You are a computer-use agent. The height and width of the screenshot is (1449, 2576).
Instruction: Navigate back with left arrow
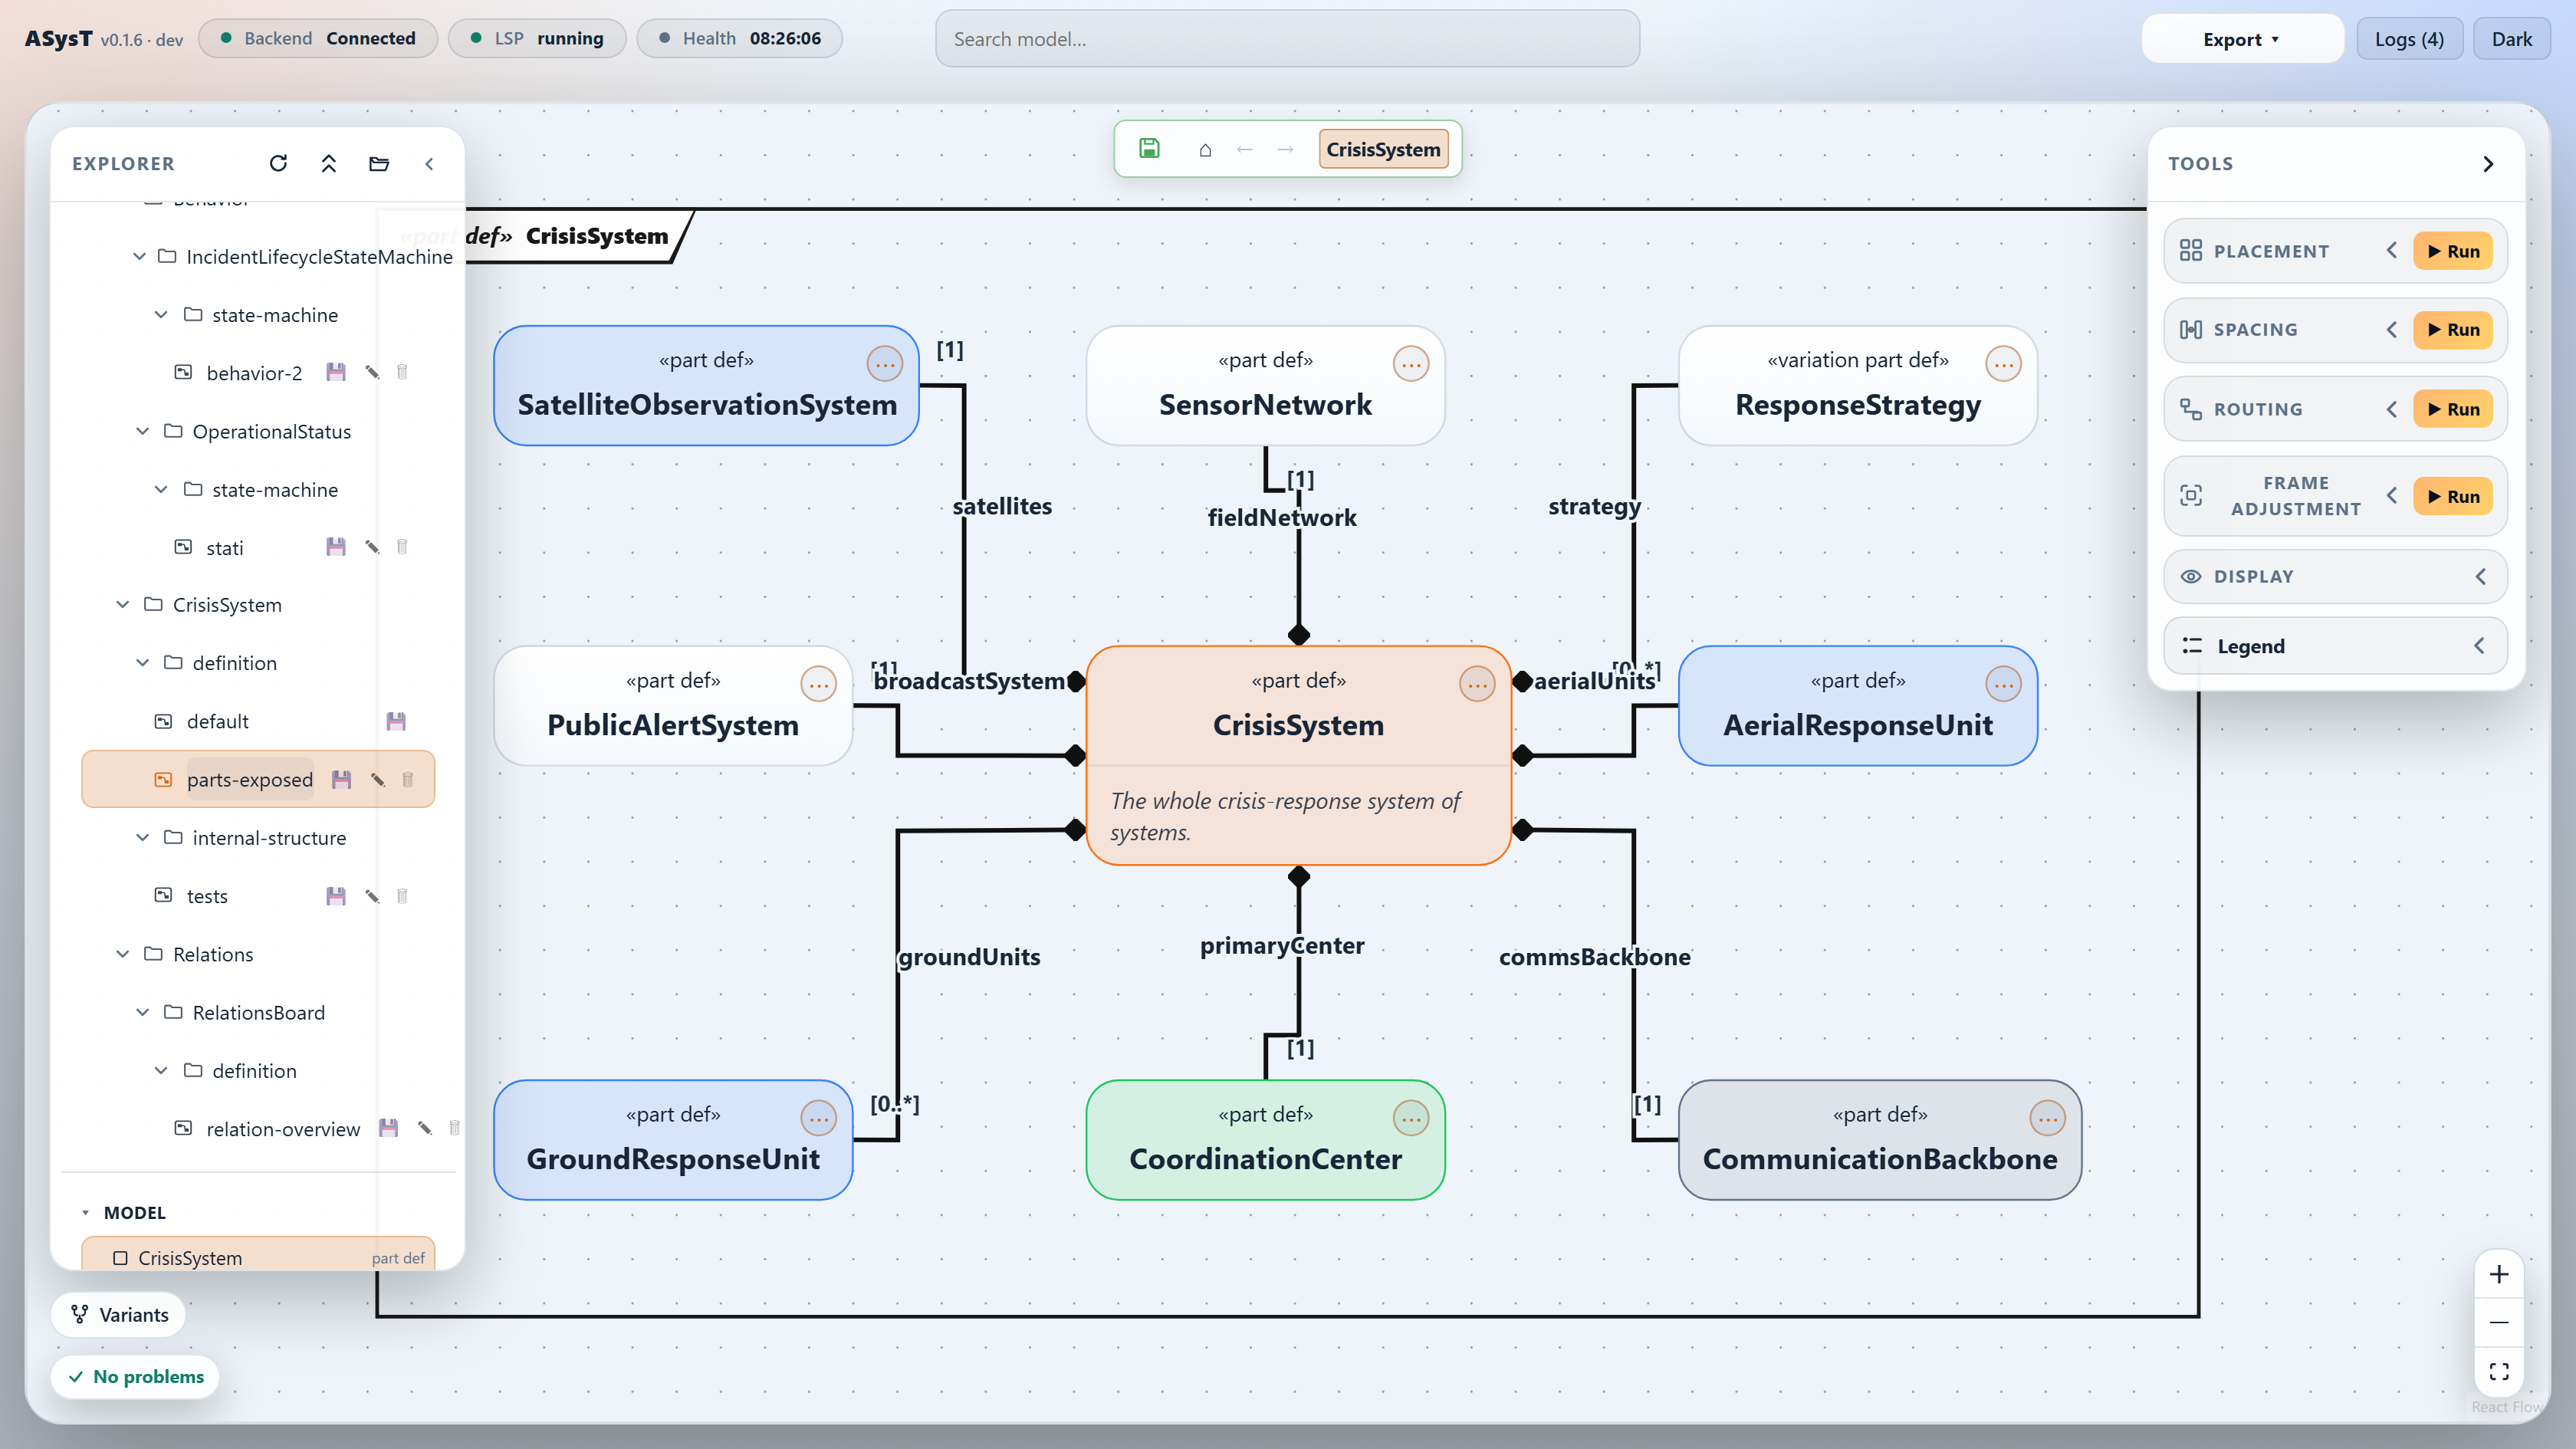(1245, 150)
